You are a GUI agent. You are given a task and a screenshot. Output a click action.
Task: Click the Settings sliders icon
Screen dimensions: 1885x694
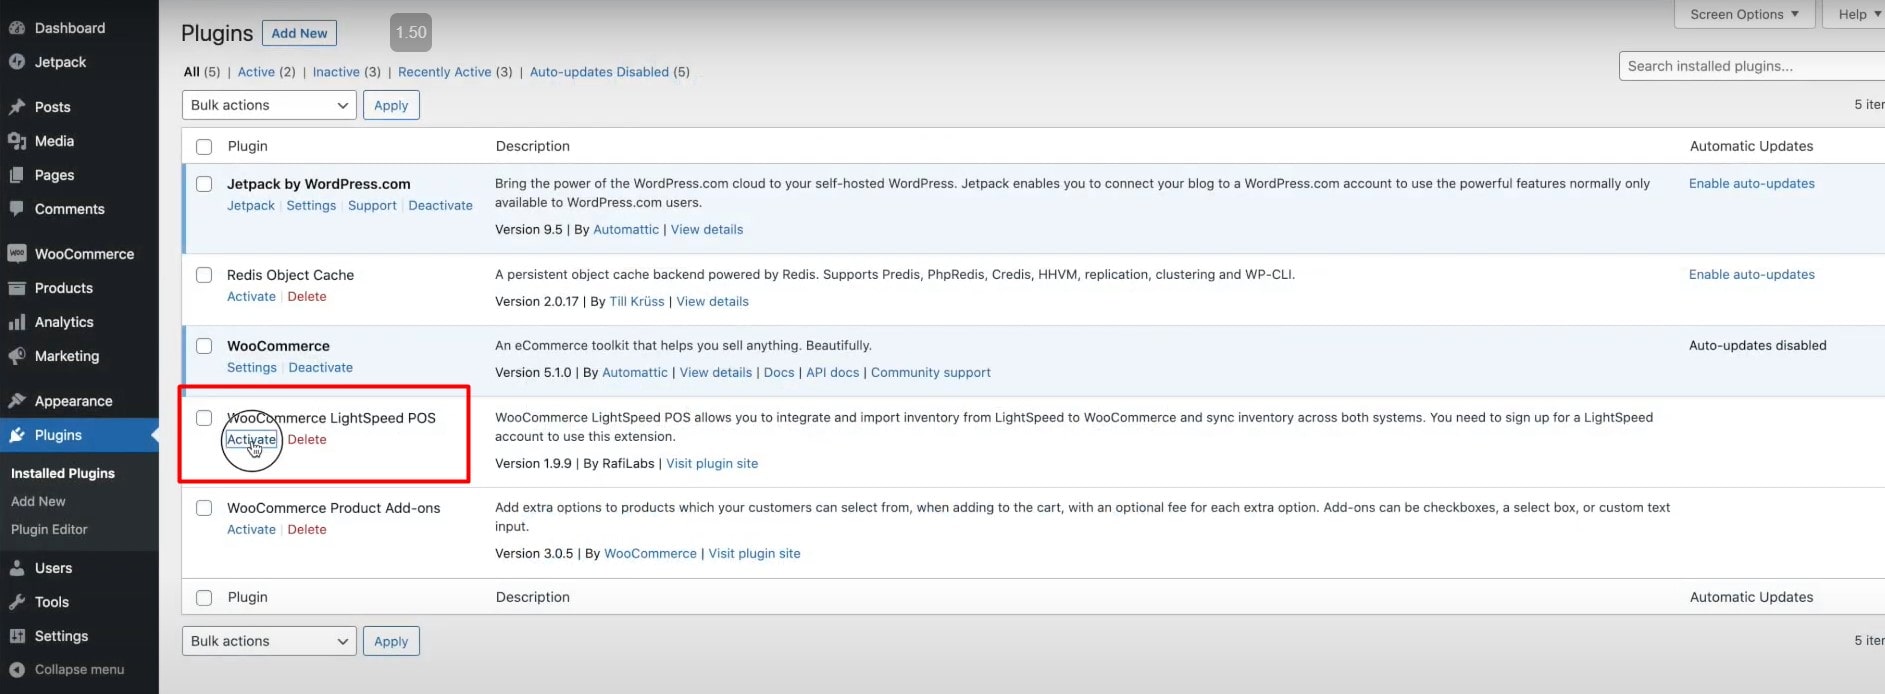tap(17, 636)
